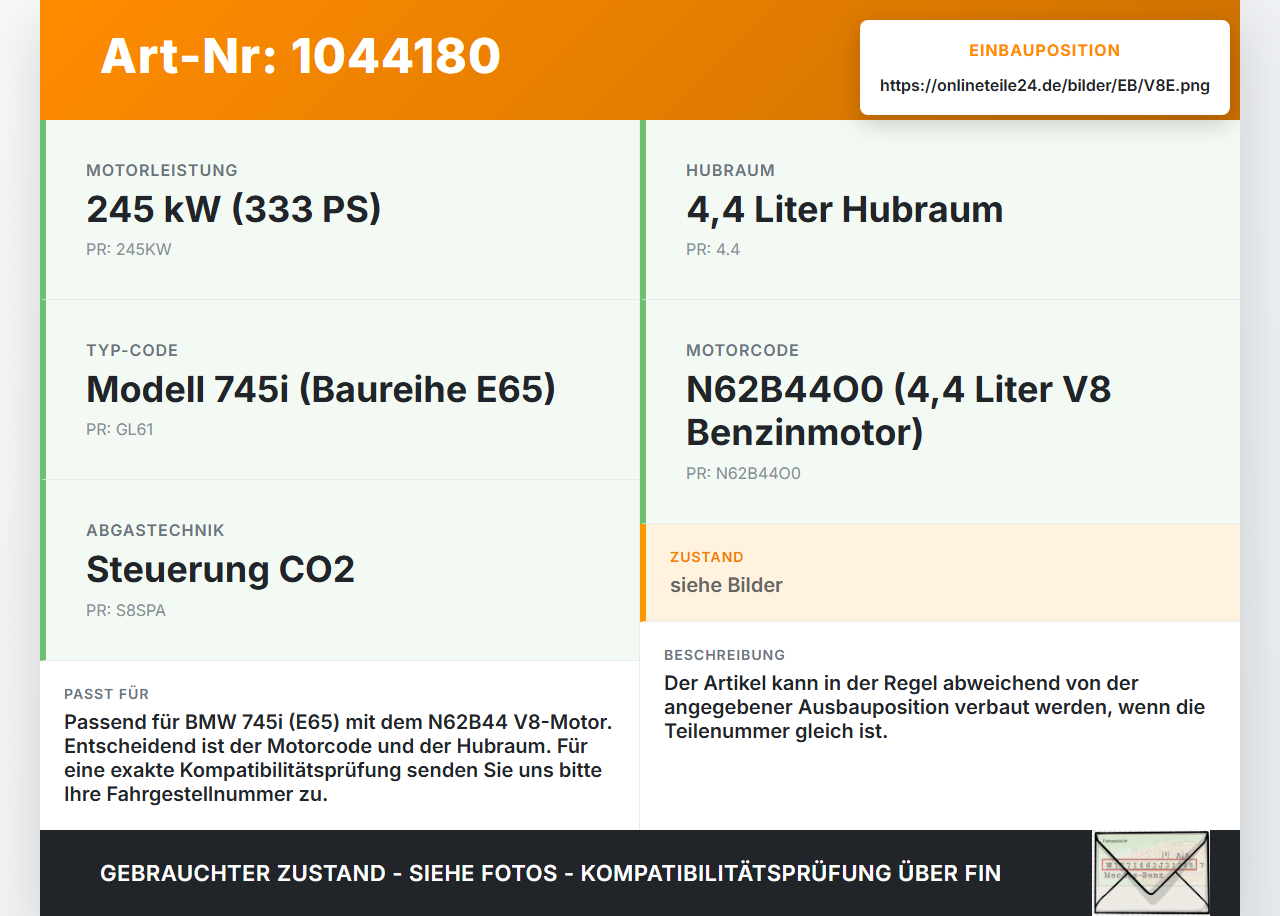Image resolution: width=1280 pixels, height=916 pixels.
Task: Select the PR: N62B44O0 text
Action: pyautogui.click(x=743, y=473)
